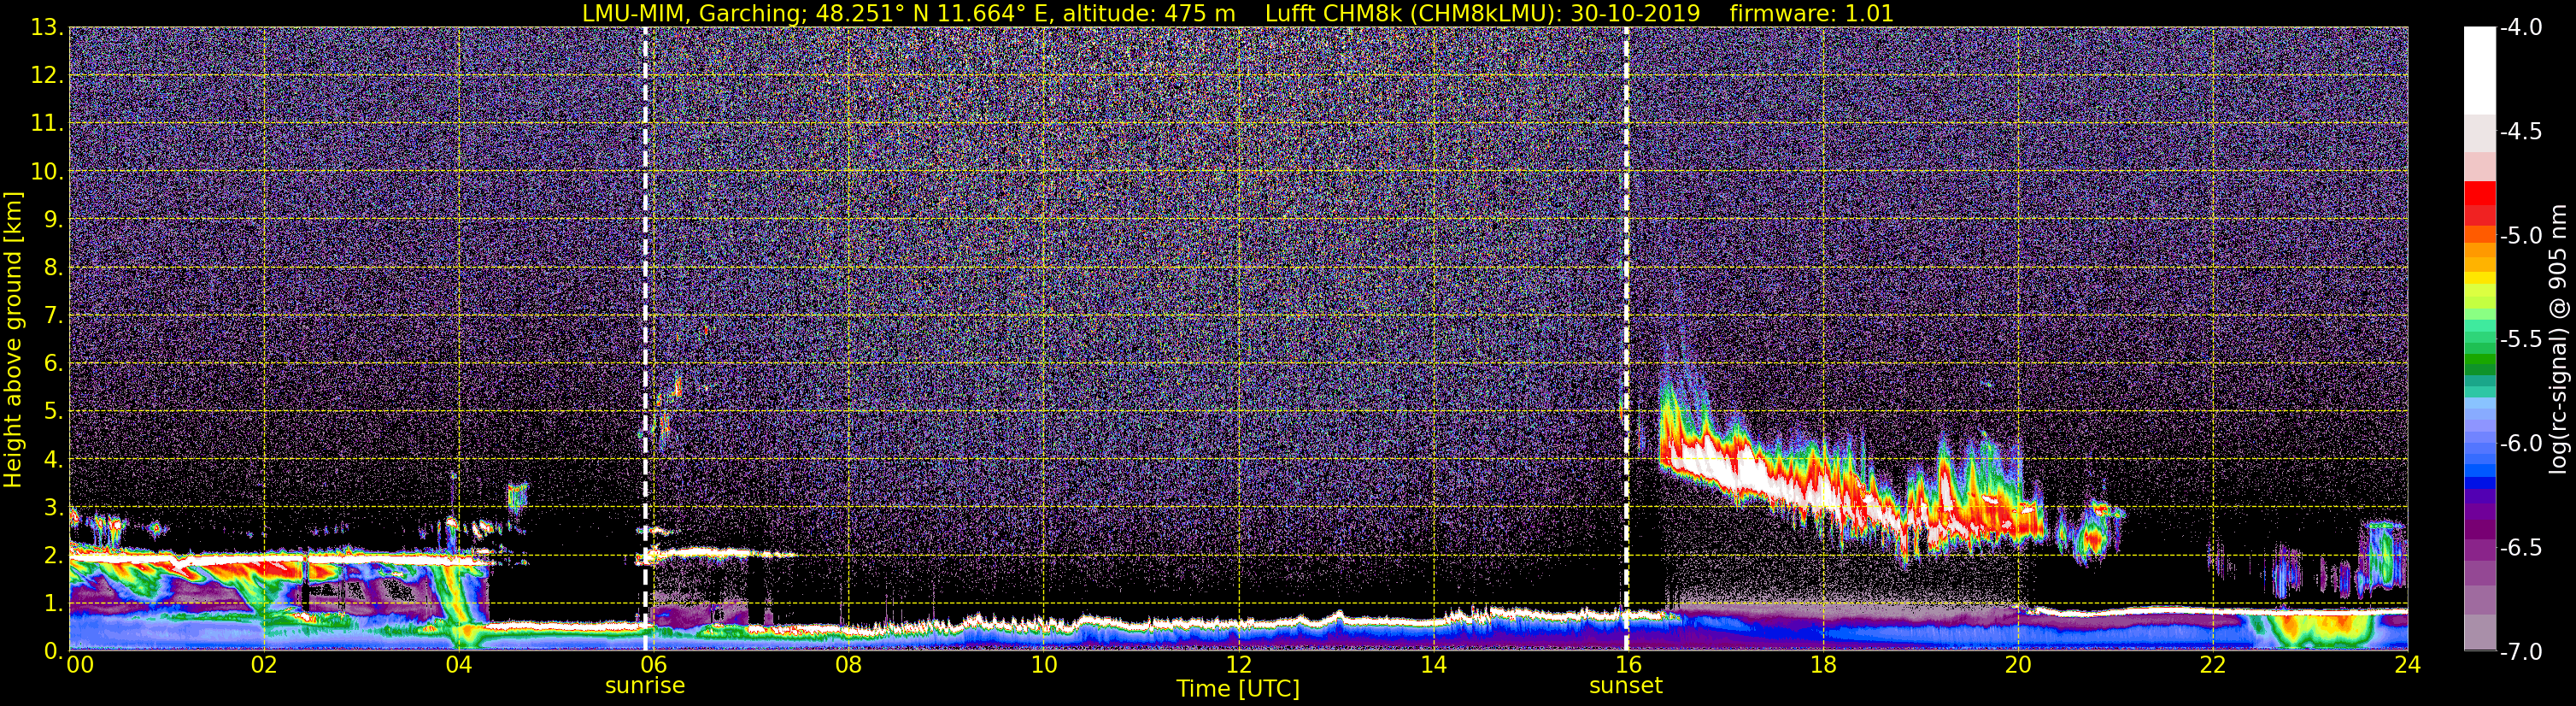Click the 'sunset' label below the time axis
2576x706 pixels.
(x=1626, y=686)
